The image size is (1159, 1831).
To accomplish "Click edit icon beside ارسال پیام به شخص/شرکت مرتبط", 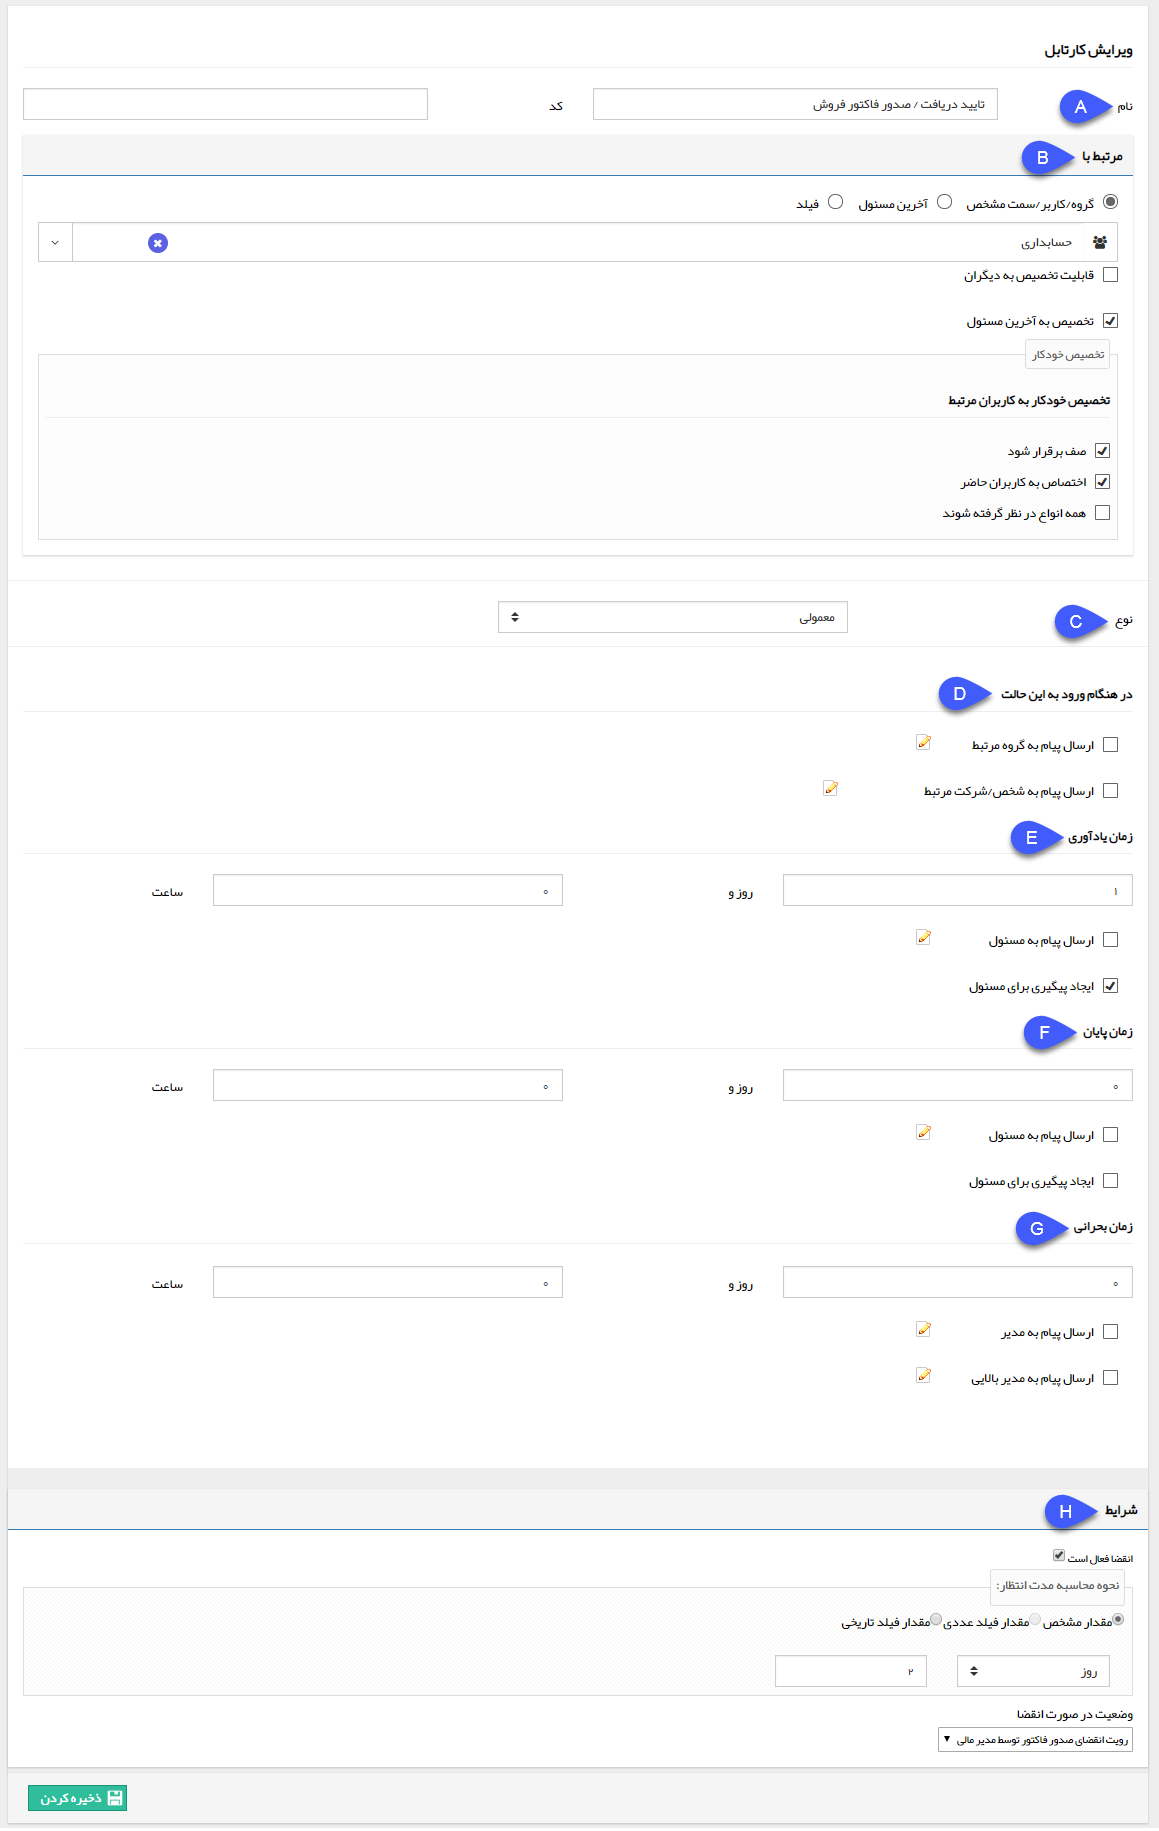I will pos(830,788).
